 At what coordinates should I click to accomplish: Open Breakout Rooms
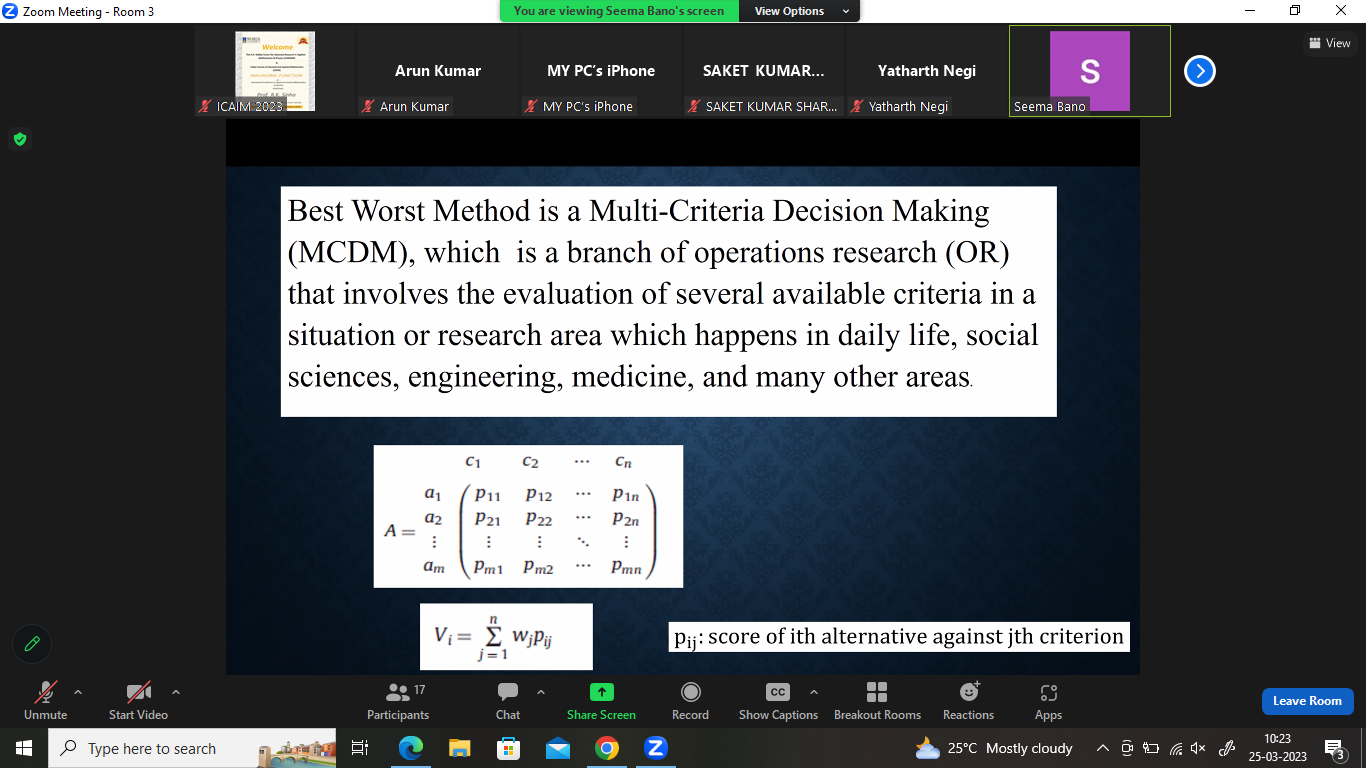[x=877, y=700]
